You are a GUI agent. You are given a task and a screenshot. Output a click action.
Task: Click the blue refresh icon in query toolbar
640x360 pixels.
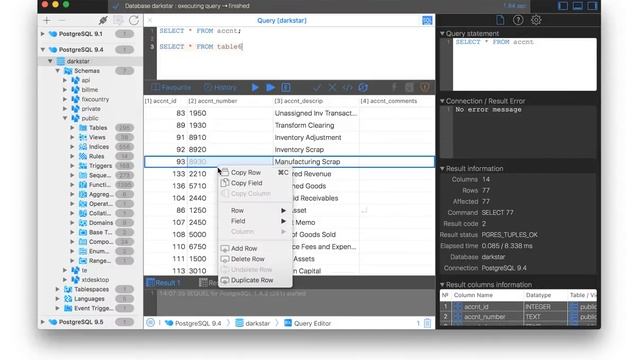[x=363, y=87]
